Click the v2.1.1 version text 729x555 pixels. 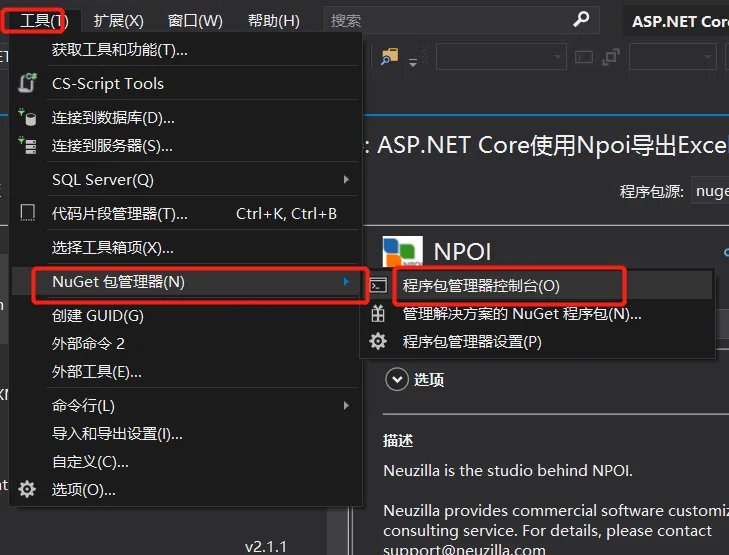(x=265, y=546)
